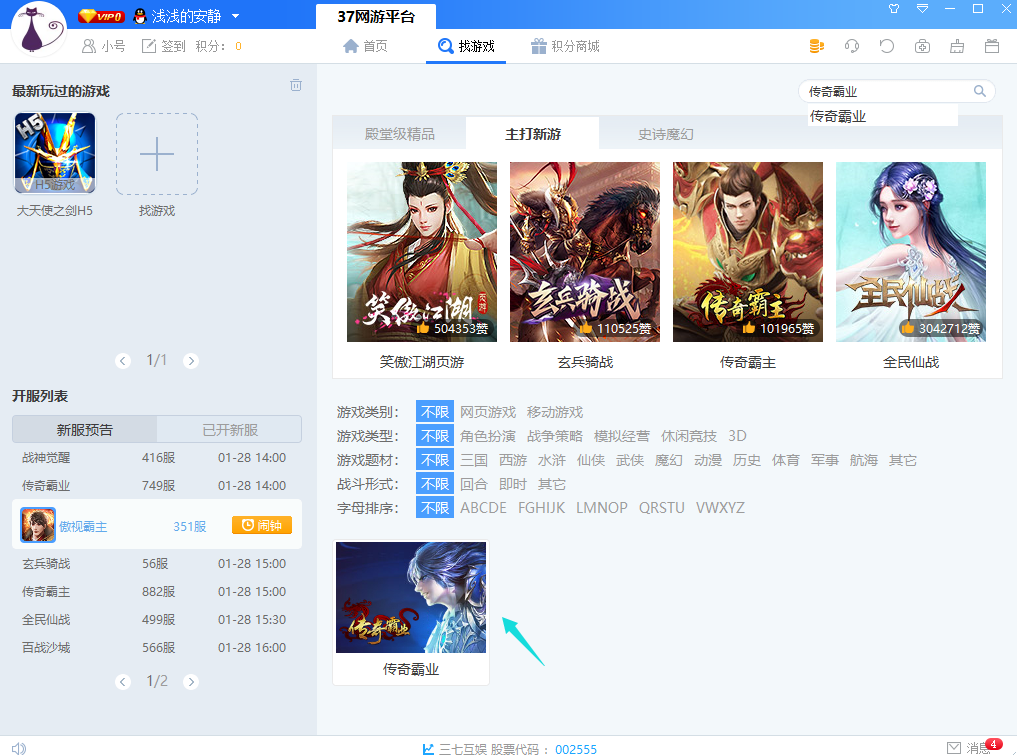Switch to 已开新服 tab
The height and width of the screenshot is (755, 1017).
[x=229, y=430]
